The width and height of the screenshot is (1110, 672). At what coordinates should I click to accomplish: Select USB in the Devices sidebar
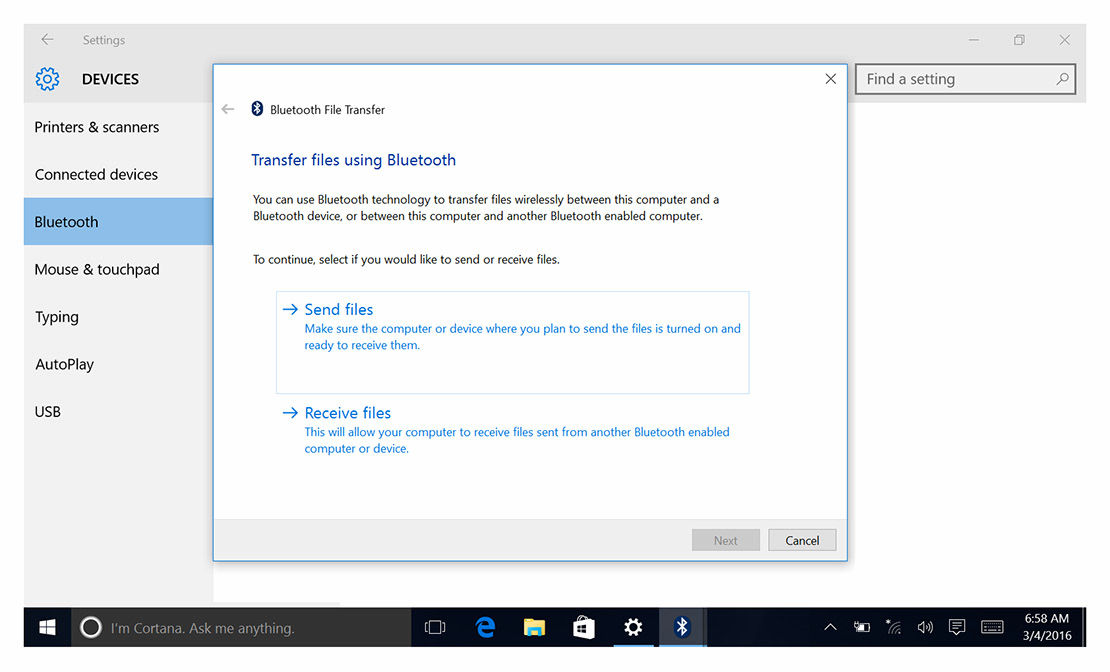[x=118, y=411]
